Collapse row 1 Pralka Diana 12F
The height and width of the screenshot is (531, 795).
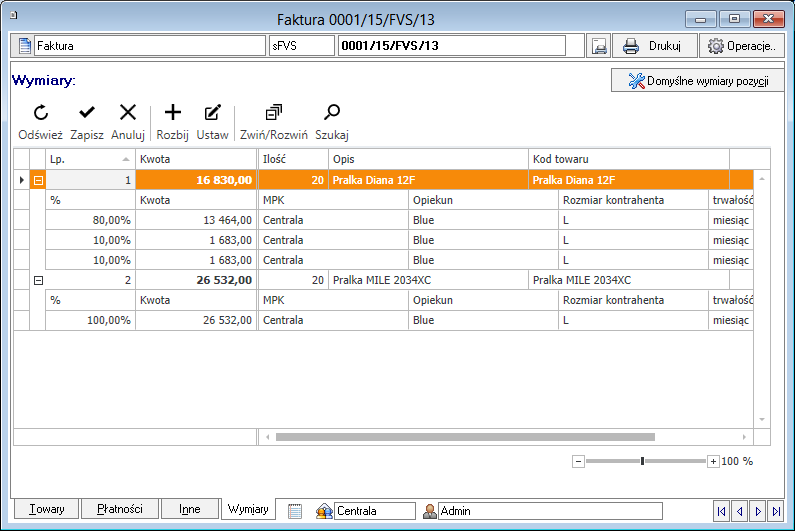pos(39,180)
